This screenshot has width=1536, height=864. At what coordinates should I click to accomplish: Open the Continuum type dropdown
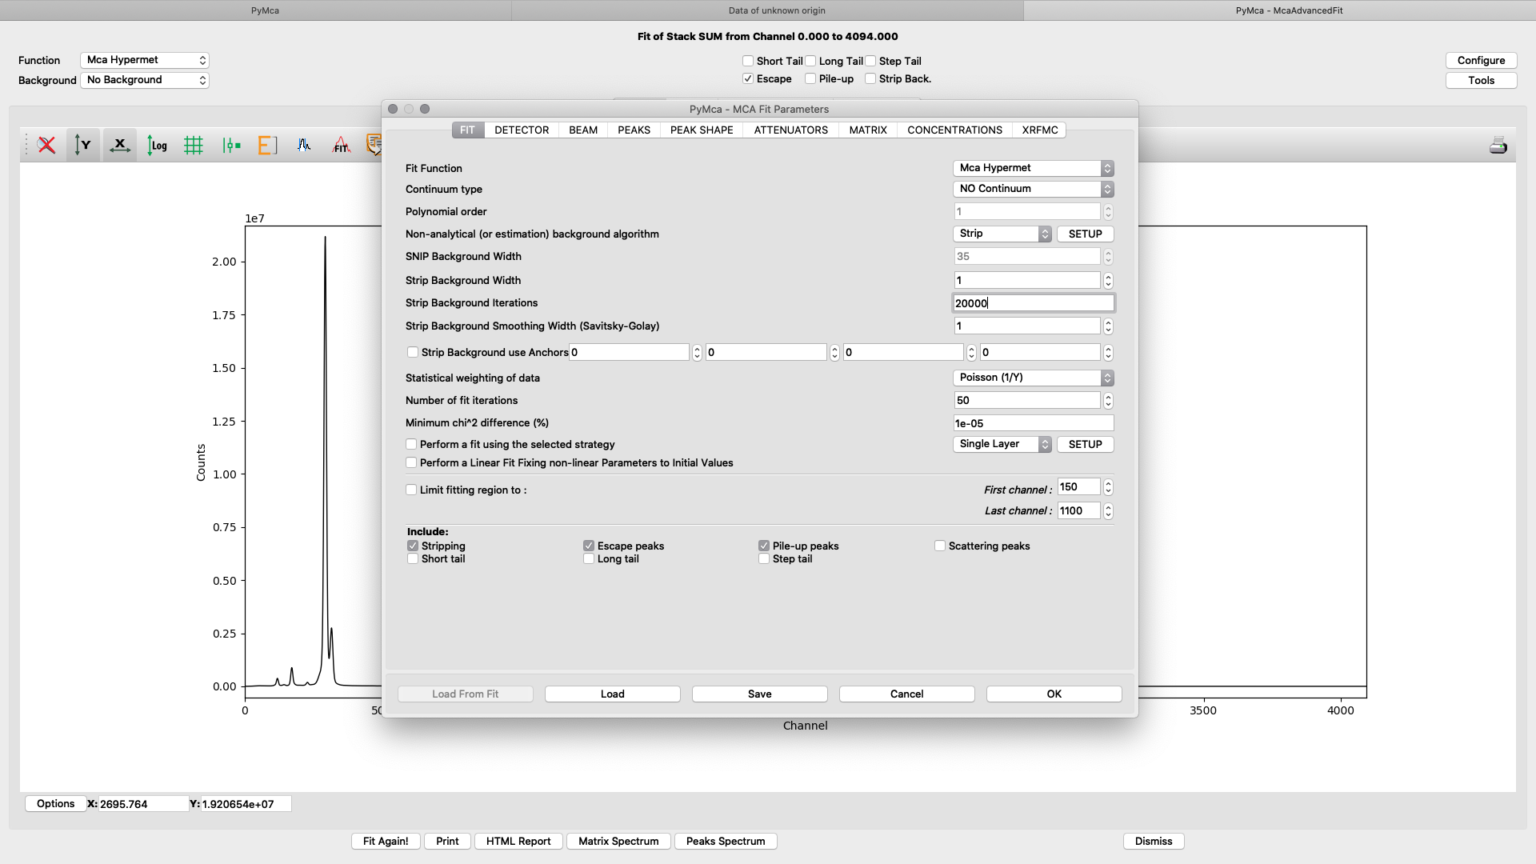(x=1033, y=188)
